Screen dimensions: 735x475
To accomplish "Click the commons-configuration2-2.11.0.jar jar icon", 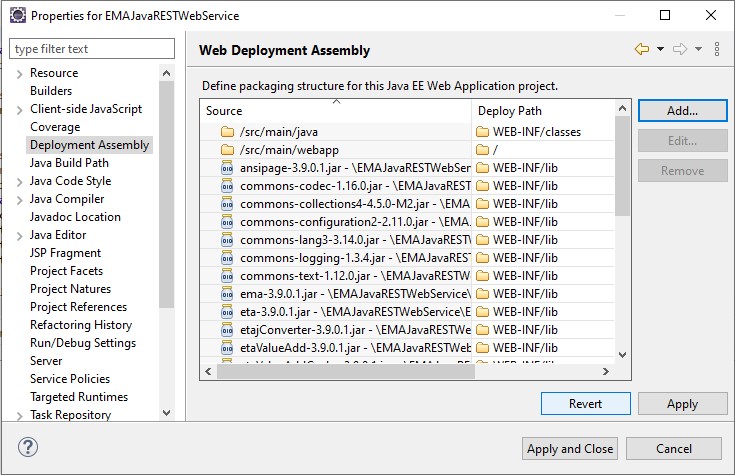I will 227,222.
